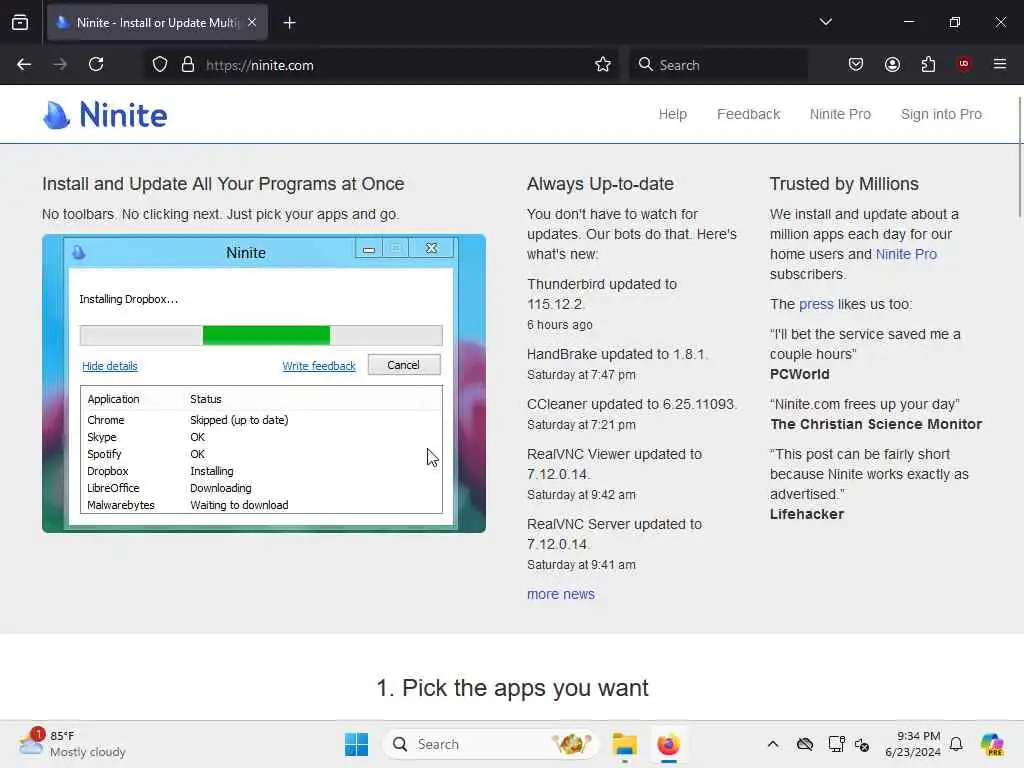Viewport: 1024px width, 768px height.
Task: Open the notification bell
Action: coord(956,744)
